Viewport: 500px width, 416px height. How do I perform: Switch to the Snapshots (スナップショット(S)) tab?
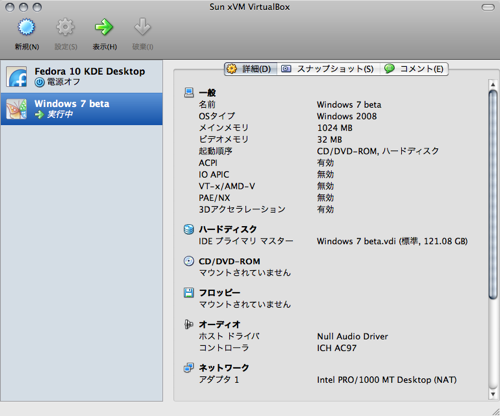[x=328, y=69]
